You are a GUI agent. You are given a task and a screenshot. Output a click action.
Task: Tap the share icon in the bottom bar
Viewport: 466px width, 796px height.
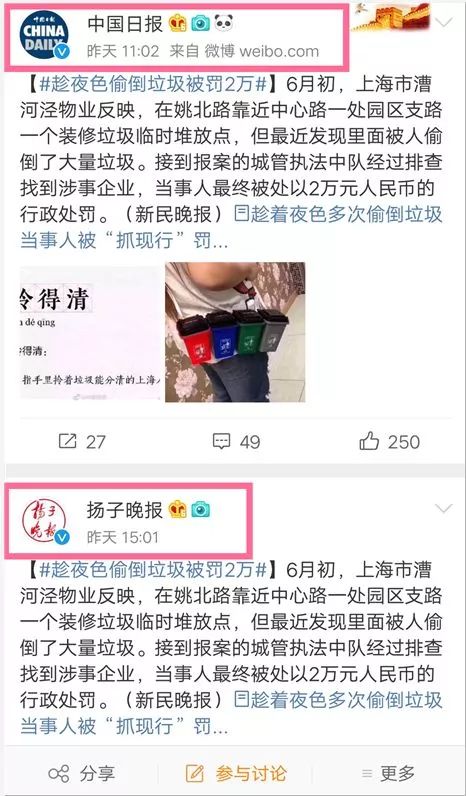58,774
